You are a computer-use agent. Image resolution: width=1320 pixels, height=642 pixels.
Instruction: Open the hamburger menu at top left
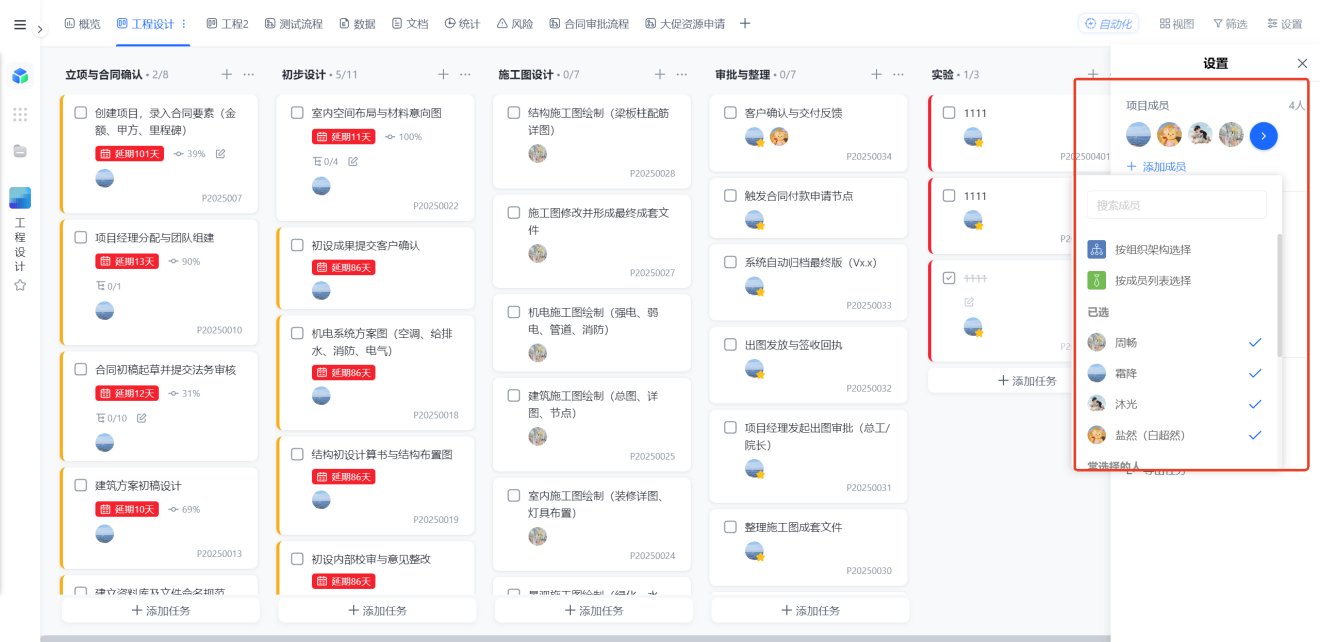pos(20,24)
